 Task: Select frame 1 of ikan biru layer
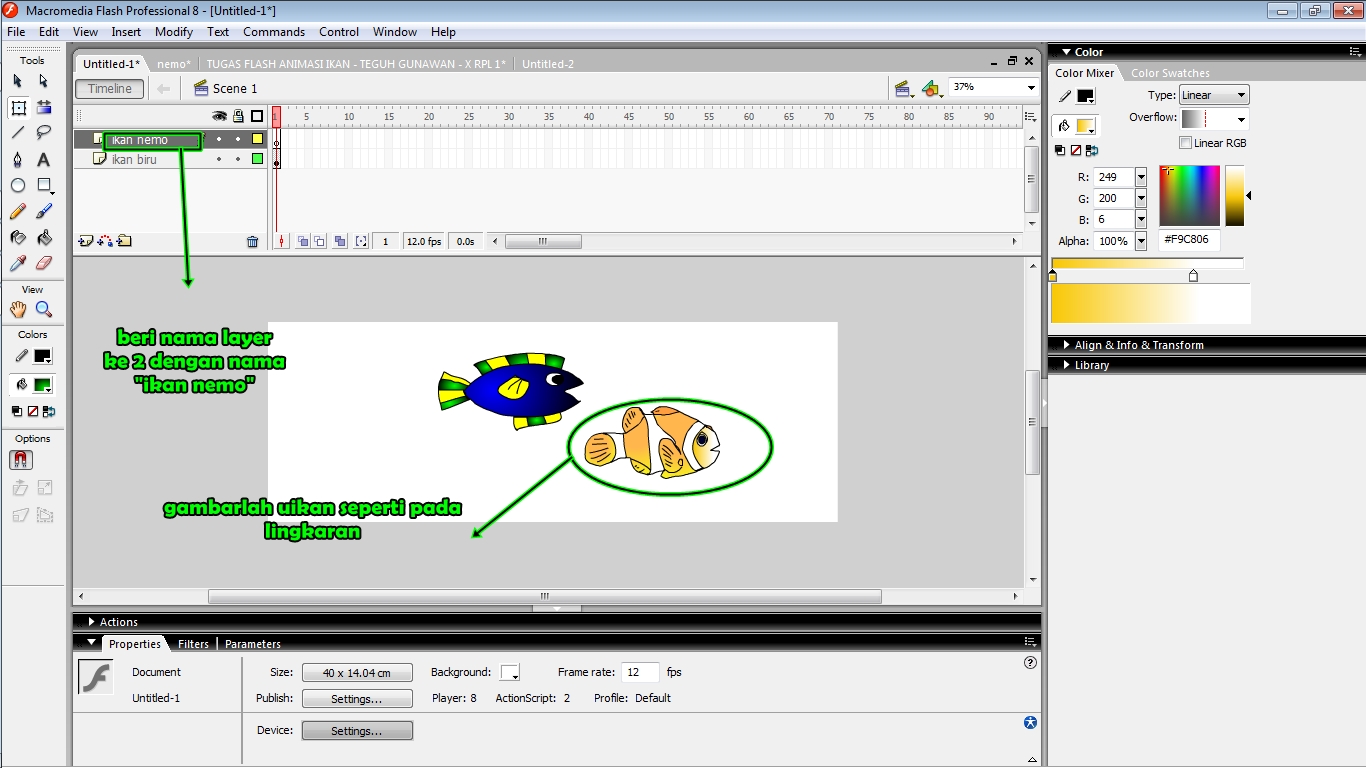[x=276, y=159]
